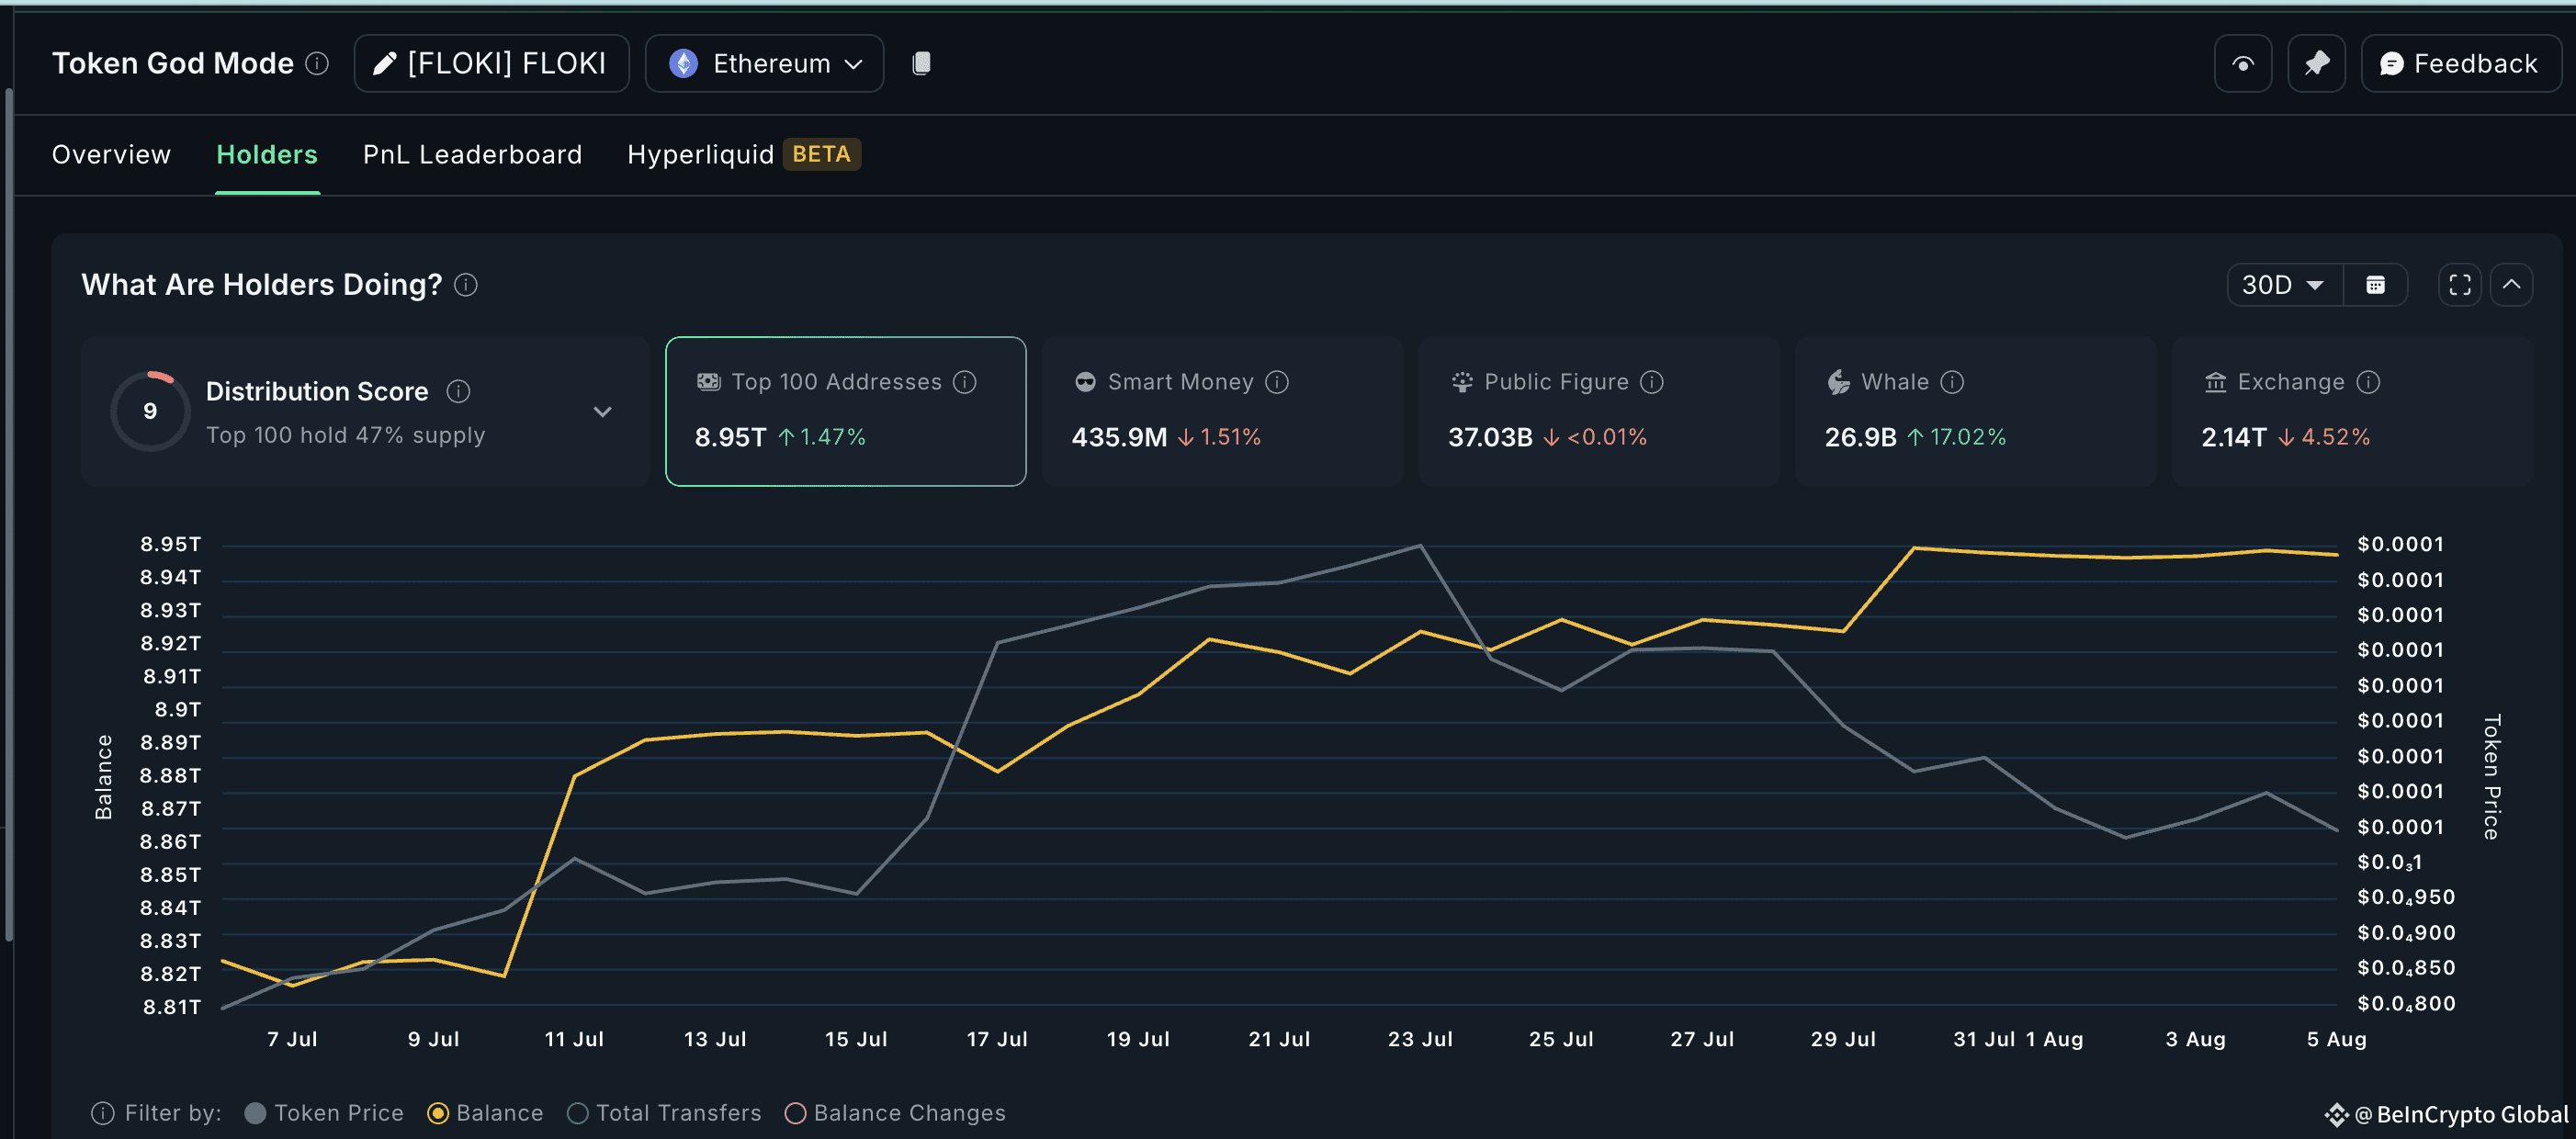Click the info icon beside Token God Mode
This screenshot has height=1139, width=2576.
pyautogui.click(x=317, y=64)
